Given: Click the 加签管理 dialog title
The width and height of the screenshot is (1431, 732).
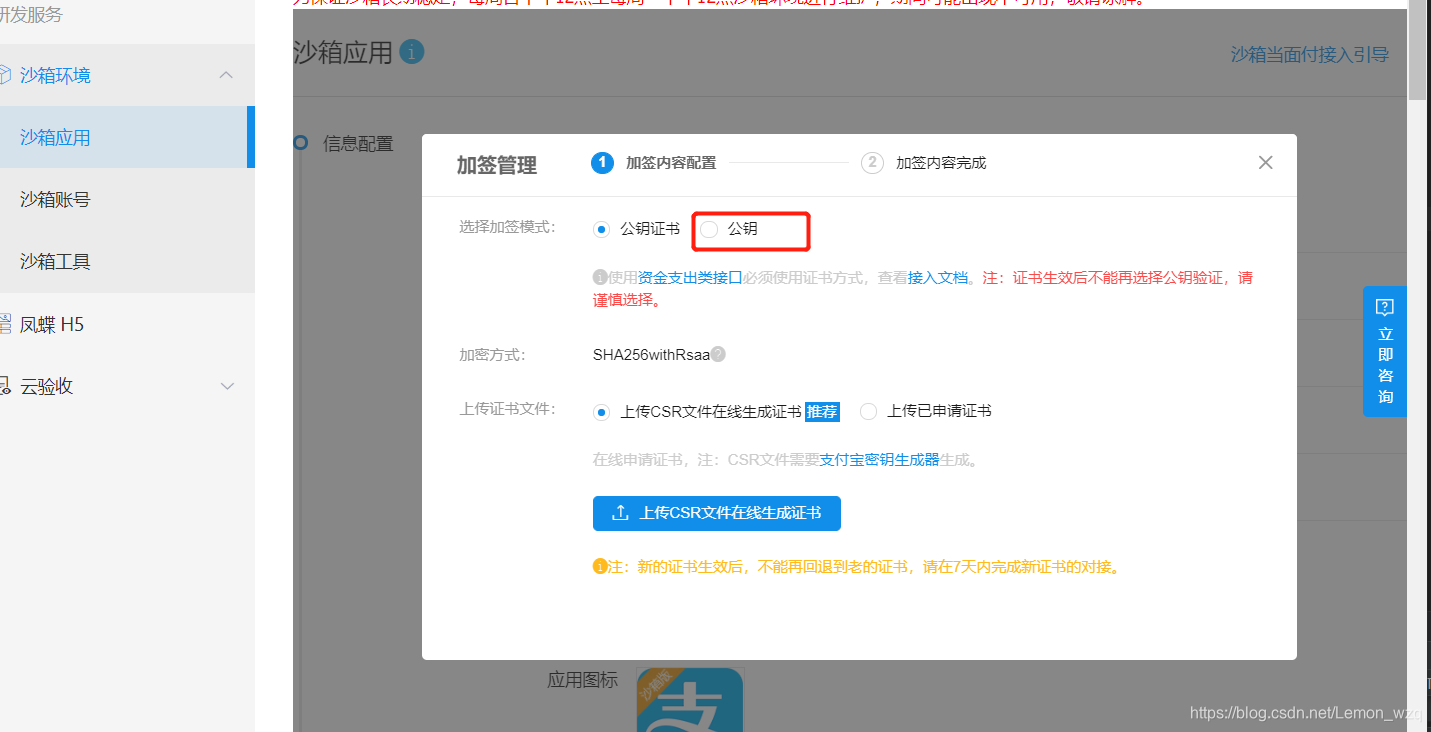Looking at the screenshot, I should [x=497, y=165].
